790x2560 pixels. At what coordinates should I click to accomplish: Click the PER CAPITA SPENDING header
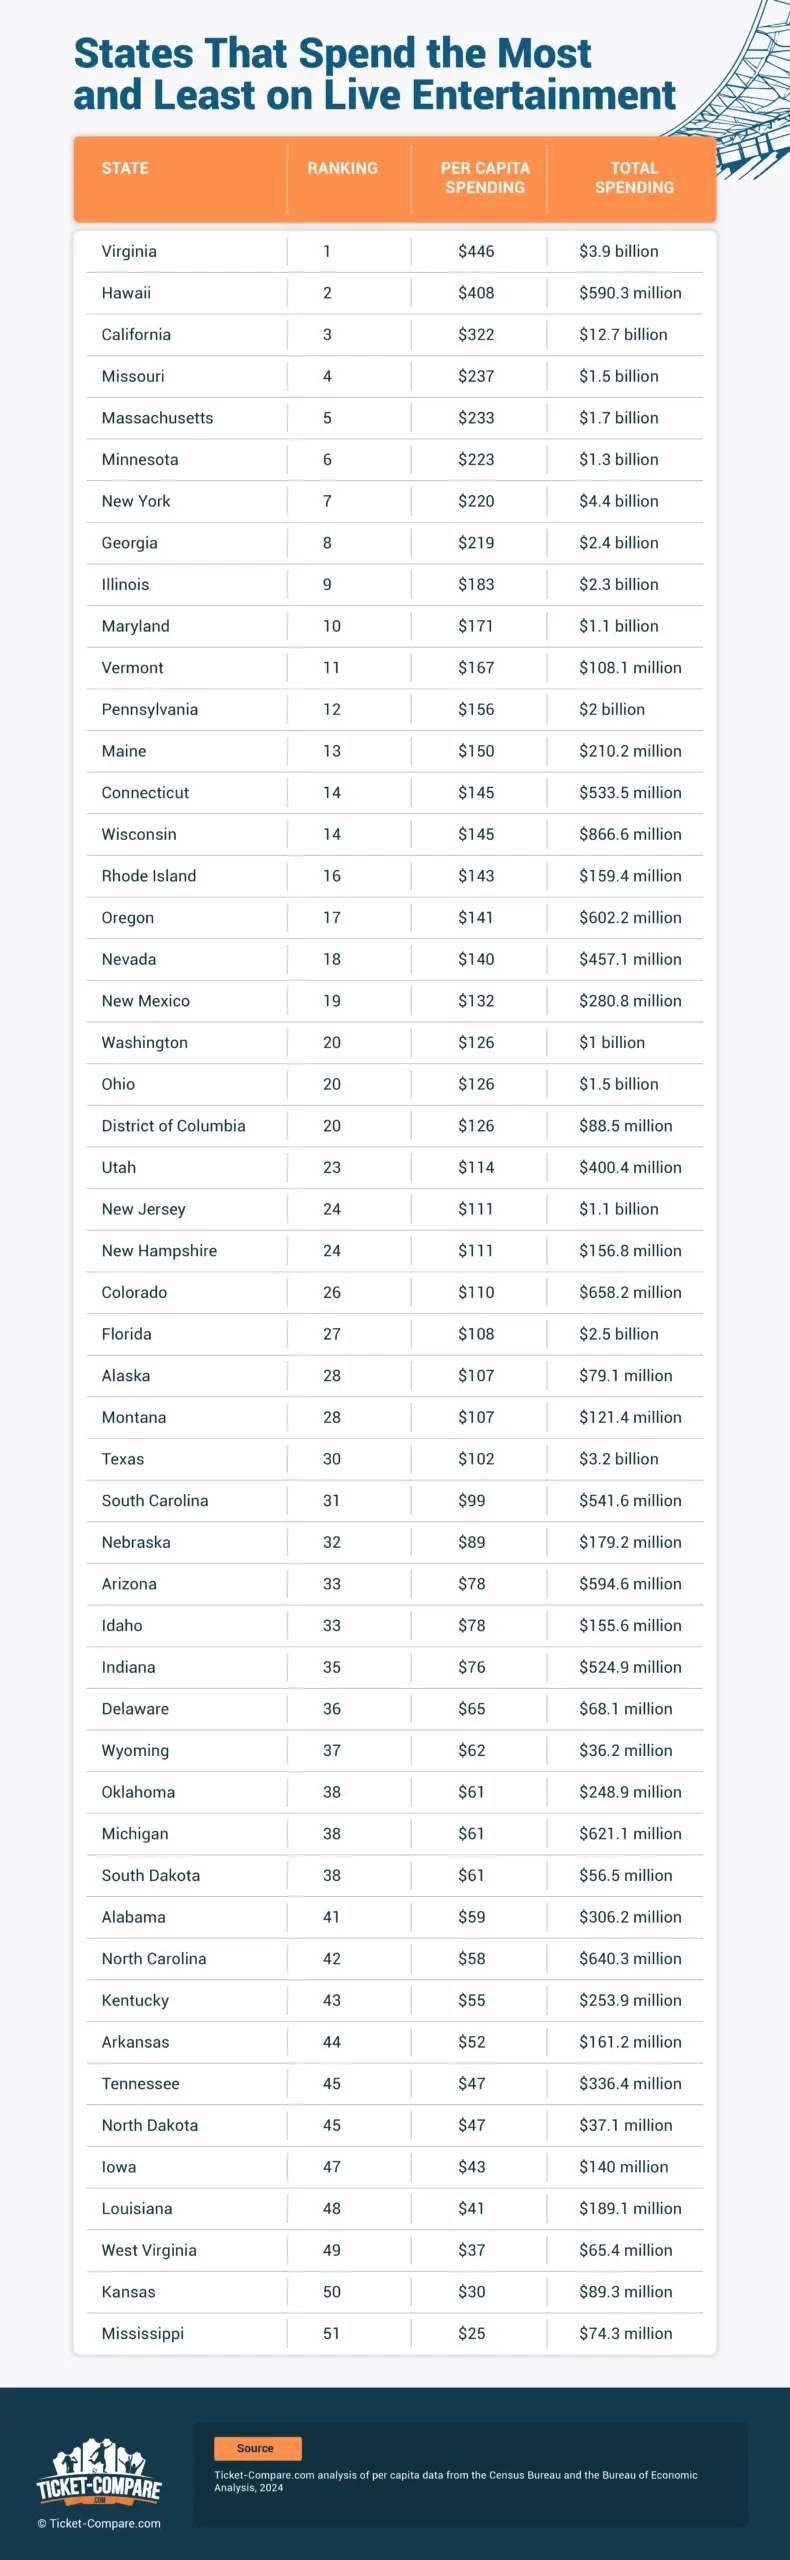point(485,178)
